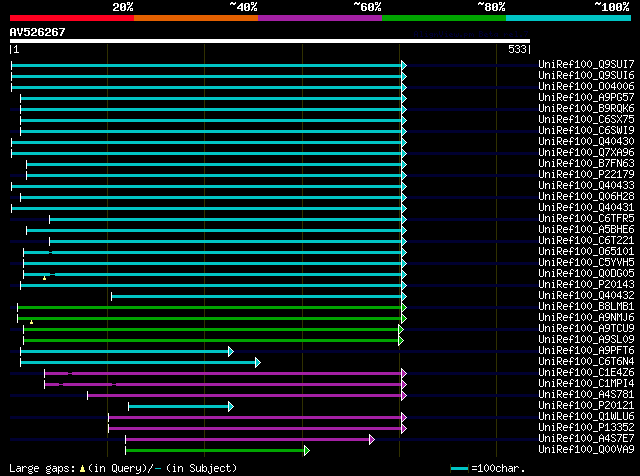
Task: Click the AV526267 query name
Action: (37, 32)
